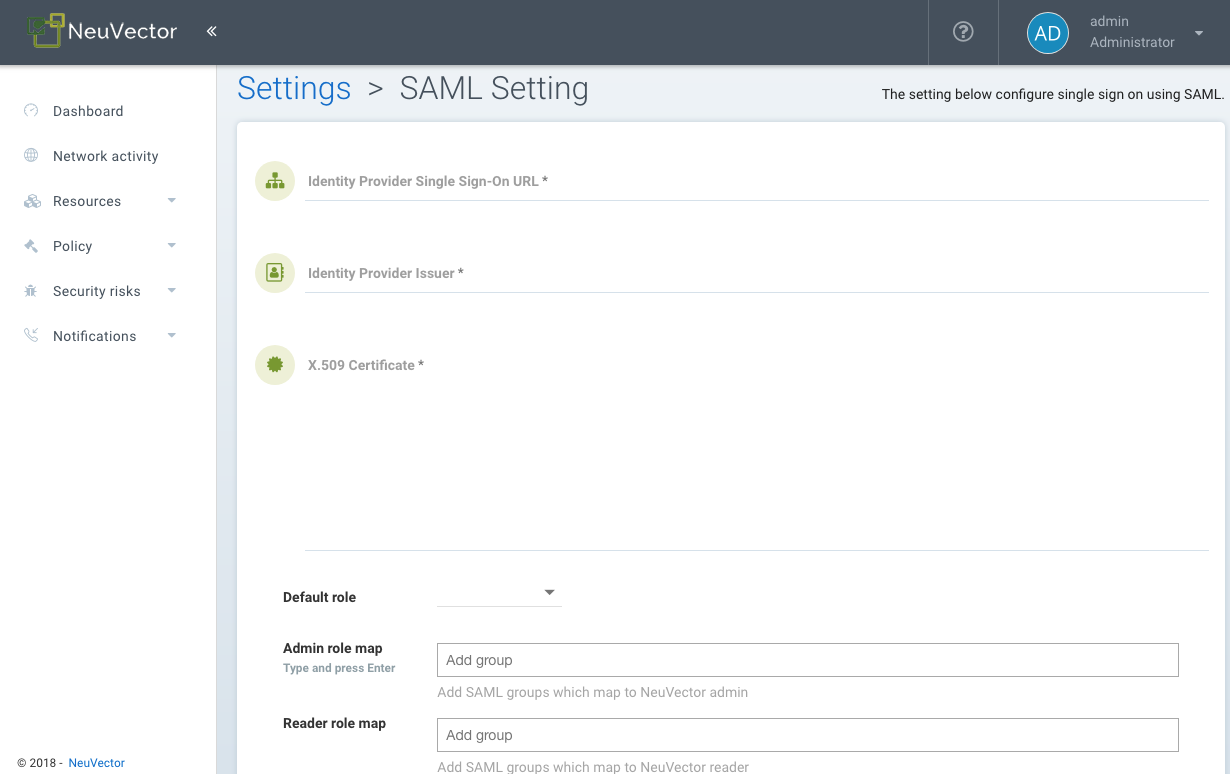Click the NeuVector copyright footer link
Screen dimensions: 1230x774
pyautogui.click(x=95, y=763)
